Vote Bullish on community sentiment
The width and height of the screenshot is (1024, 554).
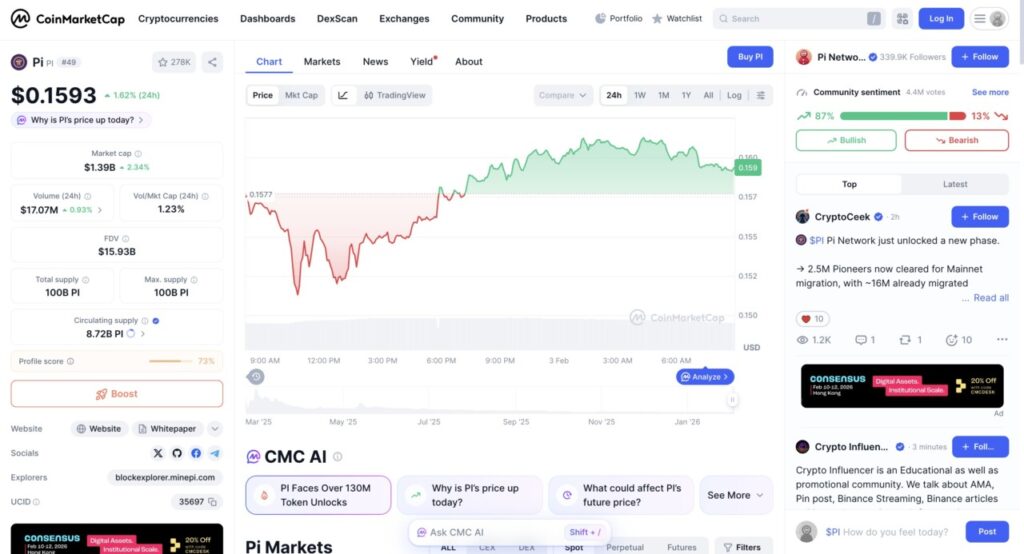[845, 140]
